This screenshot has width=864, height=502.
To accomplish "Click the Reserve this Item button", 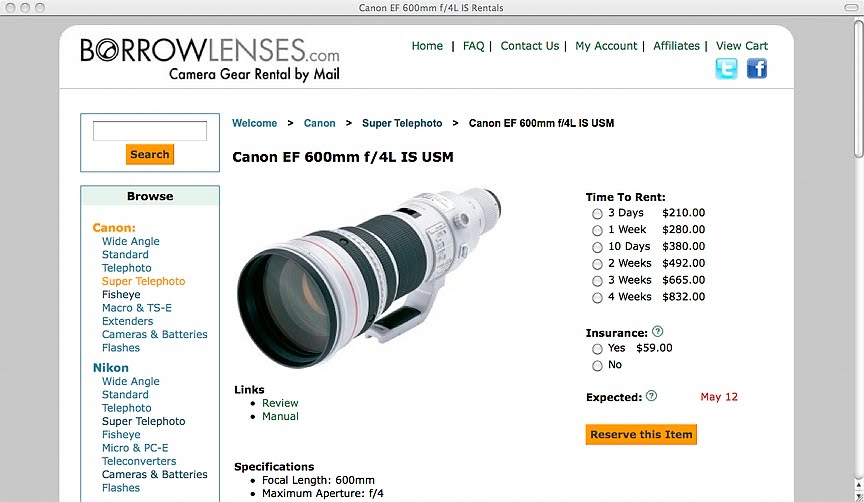I will pos(641,434).
